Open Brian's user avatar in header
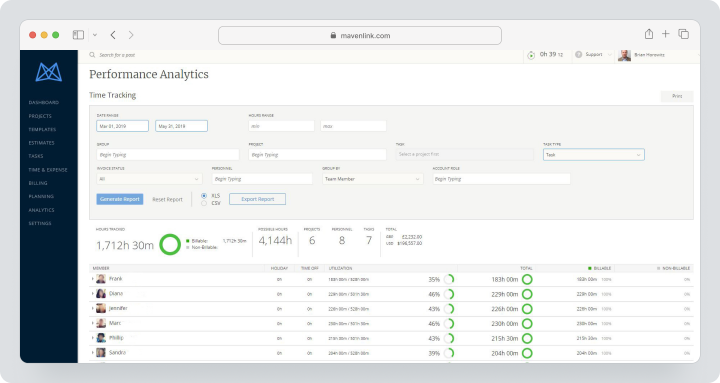The width and height of the screenshot is (720, 383). point(624,55)
